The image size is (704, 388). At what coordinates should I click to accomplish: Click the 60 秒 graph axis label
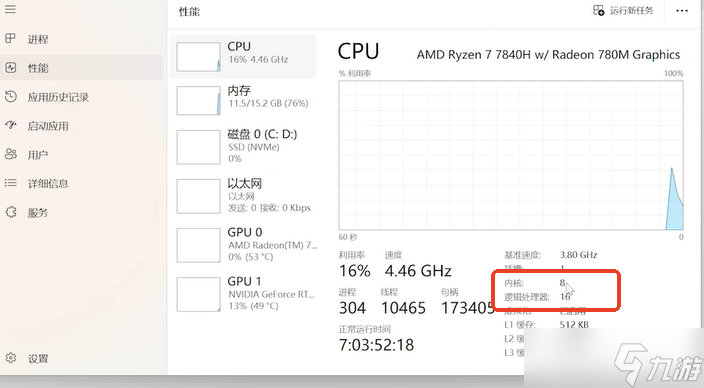click(x=348, y=237)
